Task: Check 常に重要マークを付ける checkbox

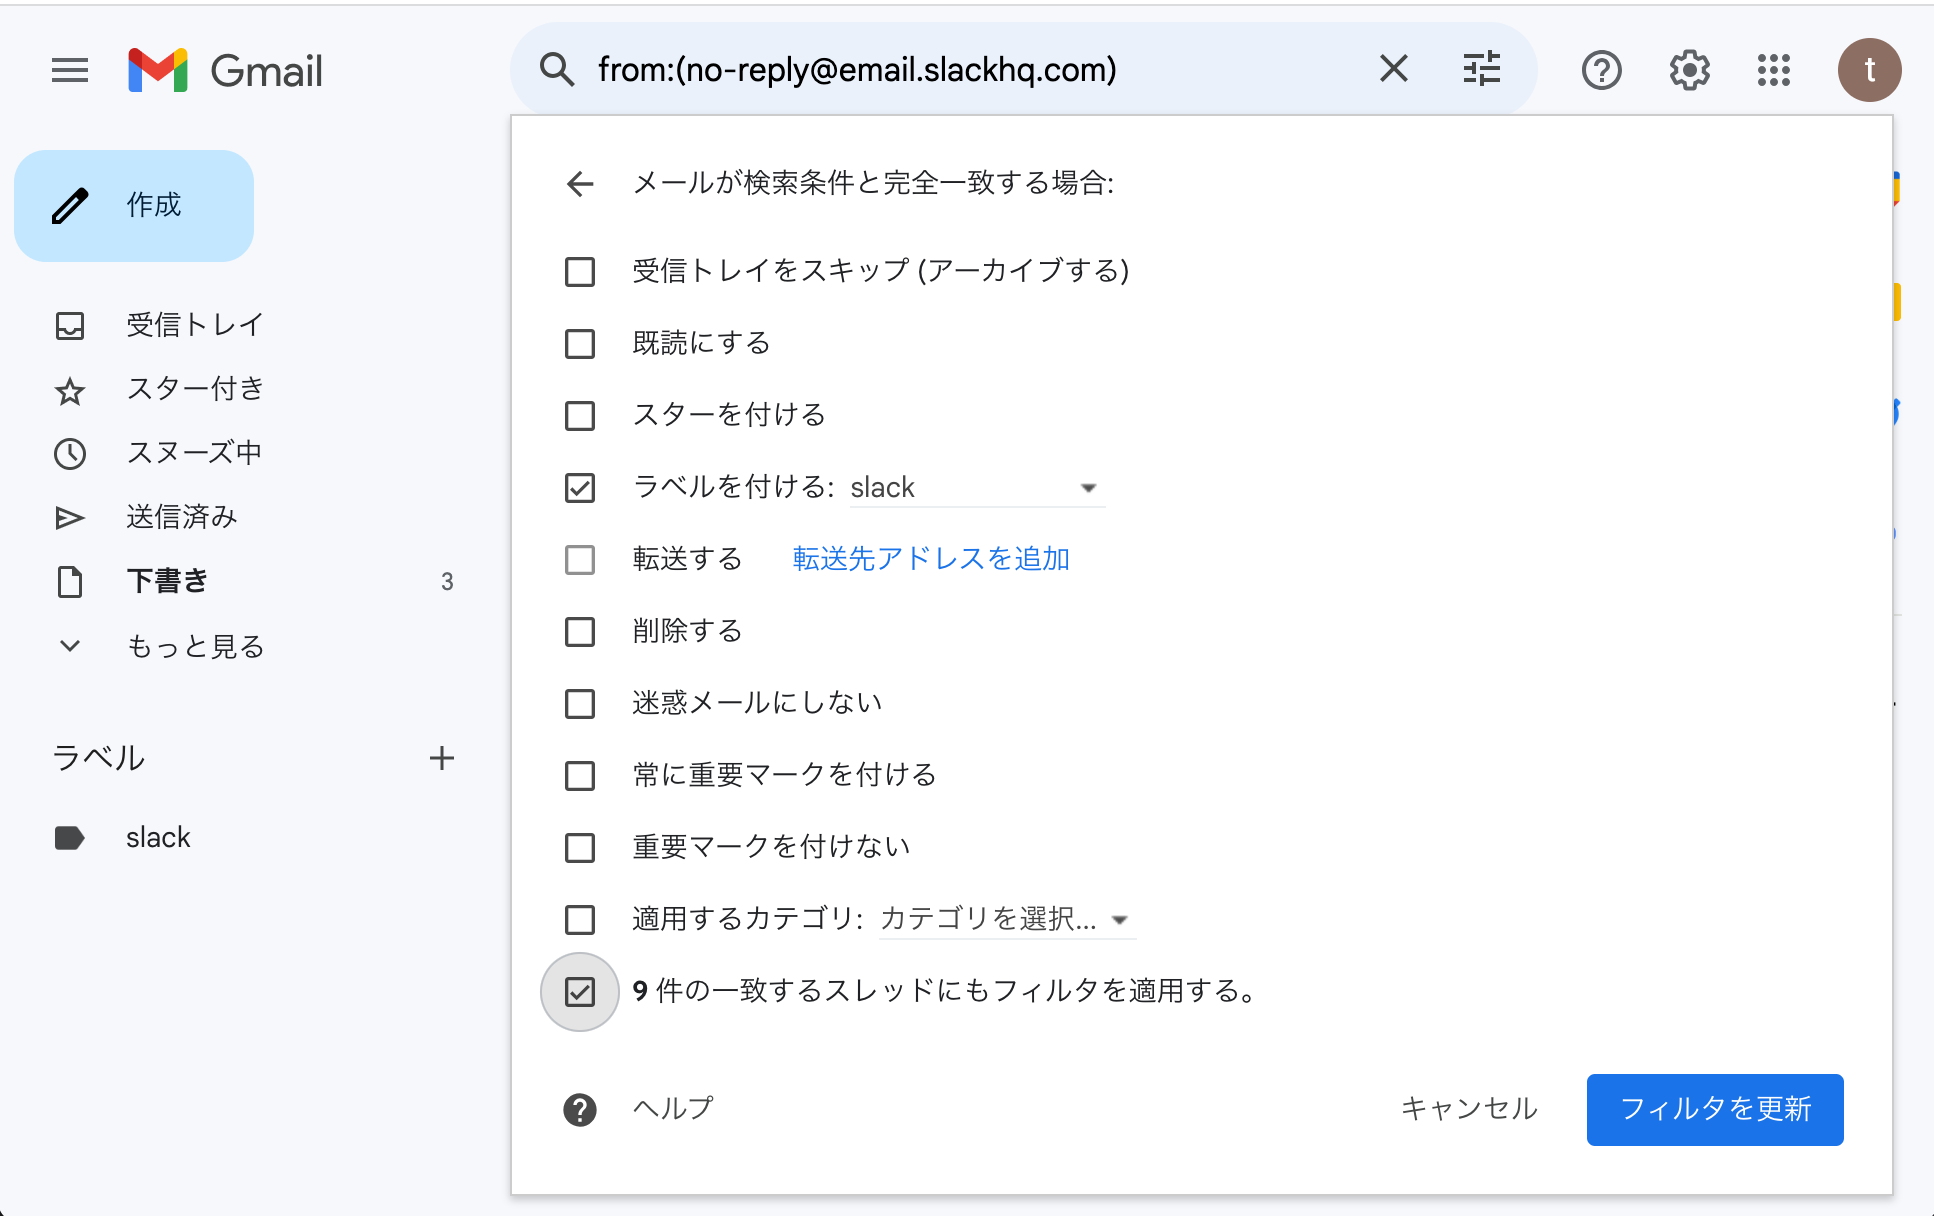Action: coord(580,776)
